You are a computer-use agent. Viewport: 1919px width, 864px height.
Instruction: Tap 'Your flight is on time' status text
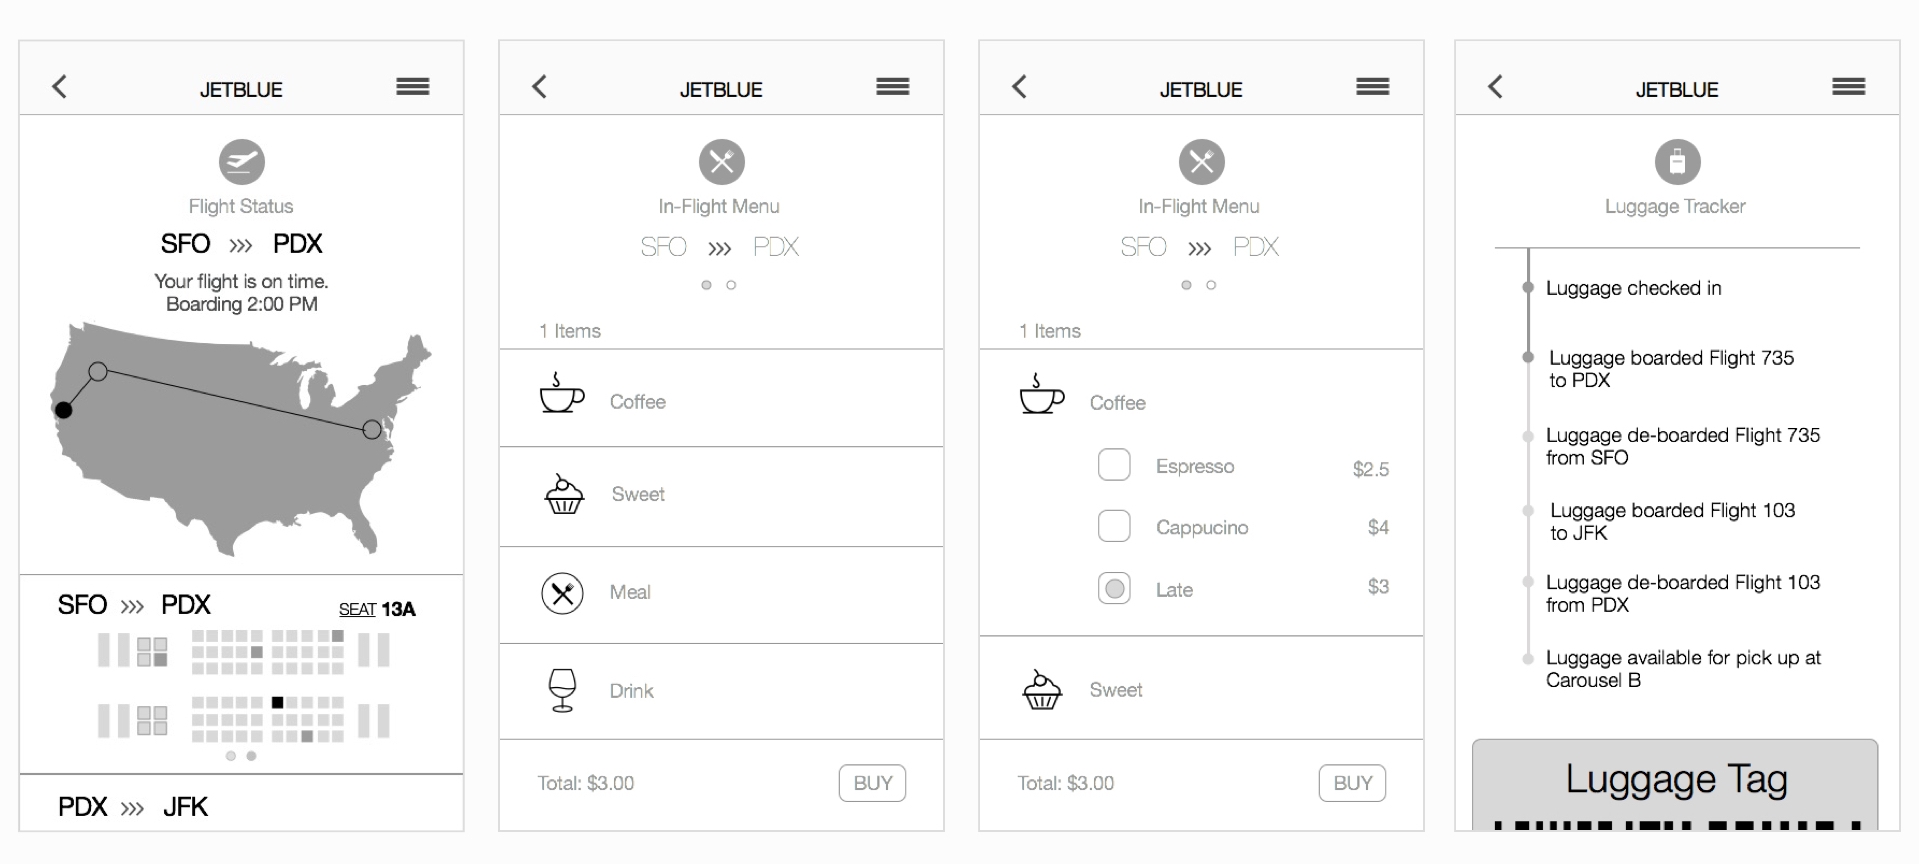(x=241, y=281)
